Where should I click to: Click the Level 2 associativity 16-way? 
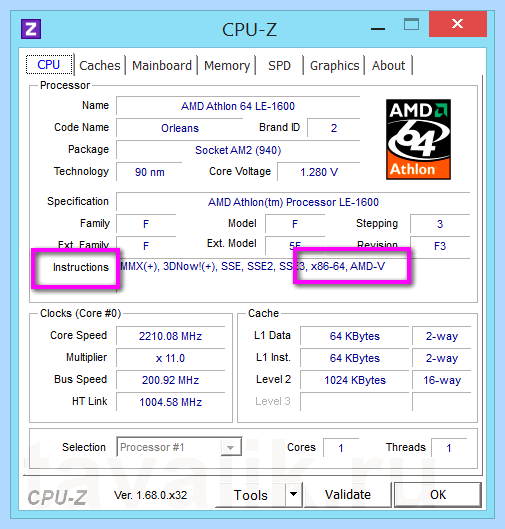click(x=442, y=380)
